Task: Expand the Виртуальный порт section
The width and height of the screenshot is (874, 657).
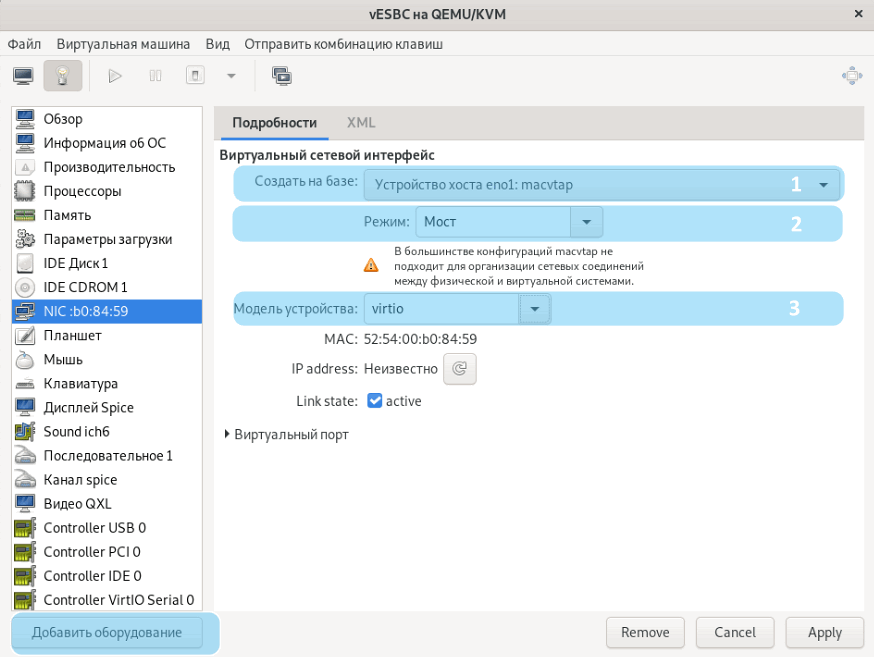Action: click(x=229, y=435)
